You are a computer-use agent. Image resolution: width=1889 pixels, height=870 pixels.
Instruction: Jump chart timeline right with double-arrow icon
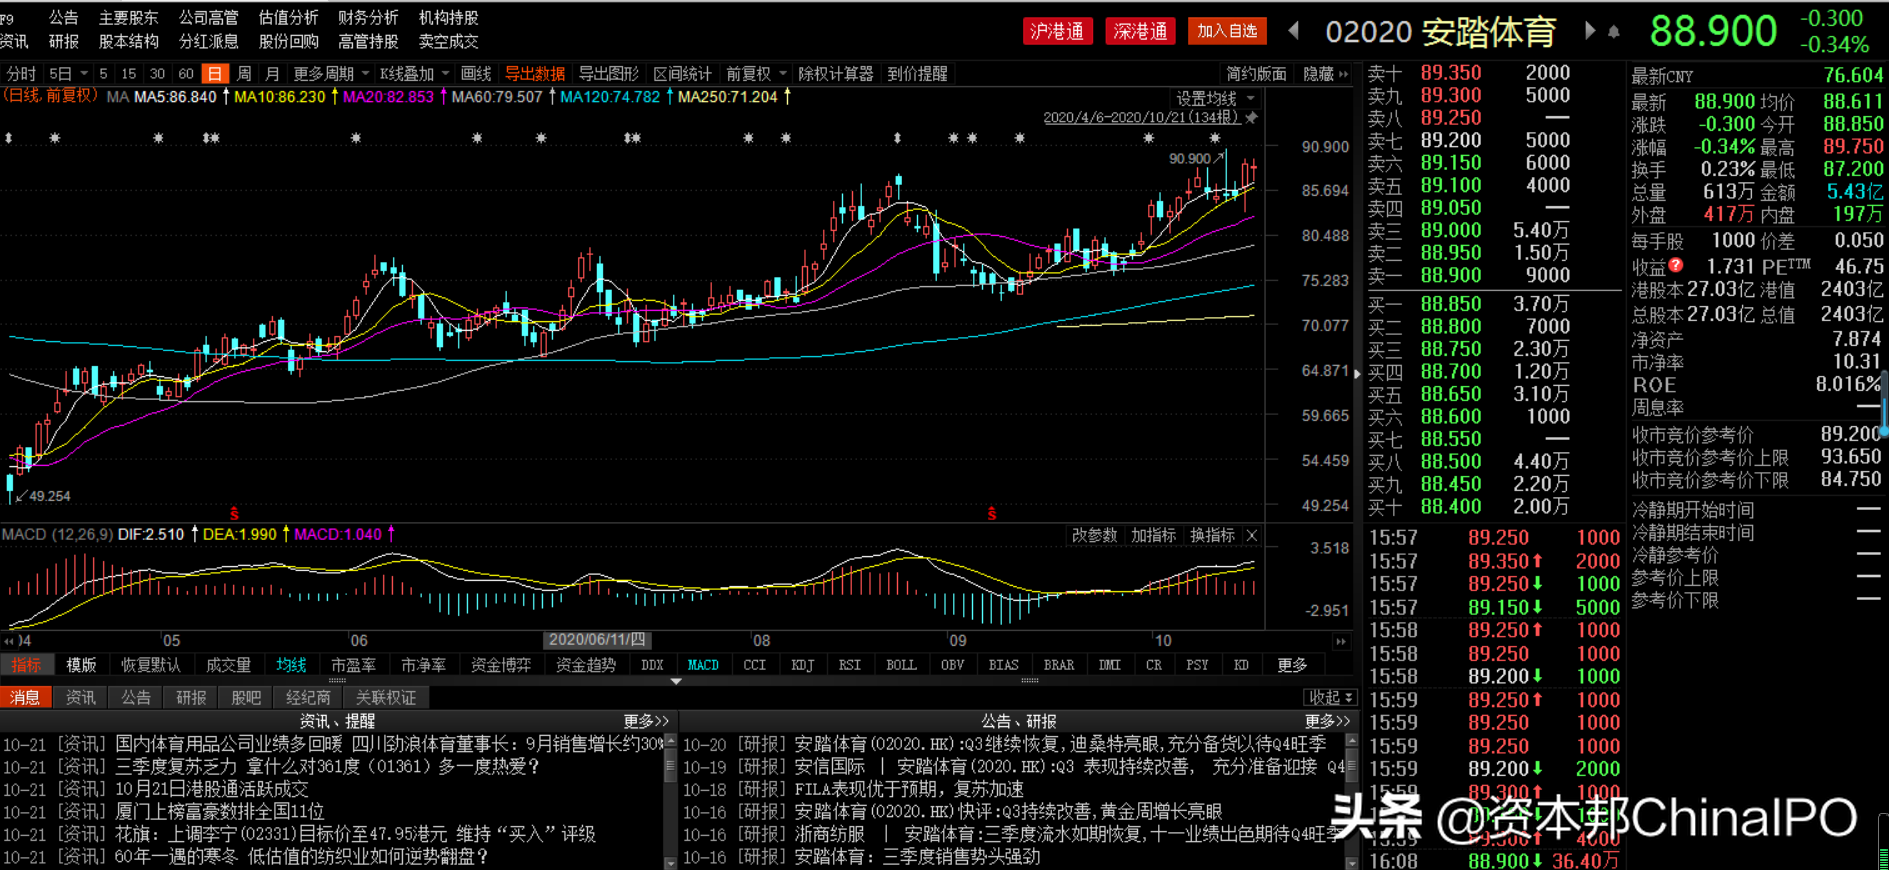pyautogui.click(x=1341, y=641)
